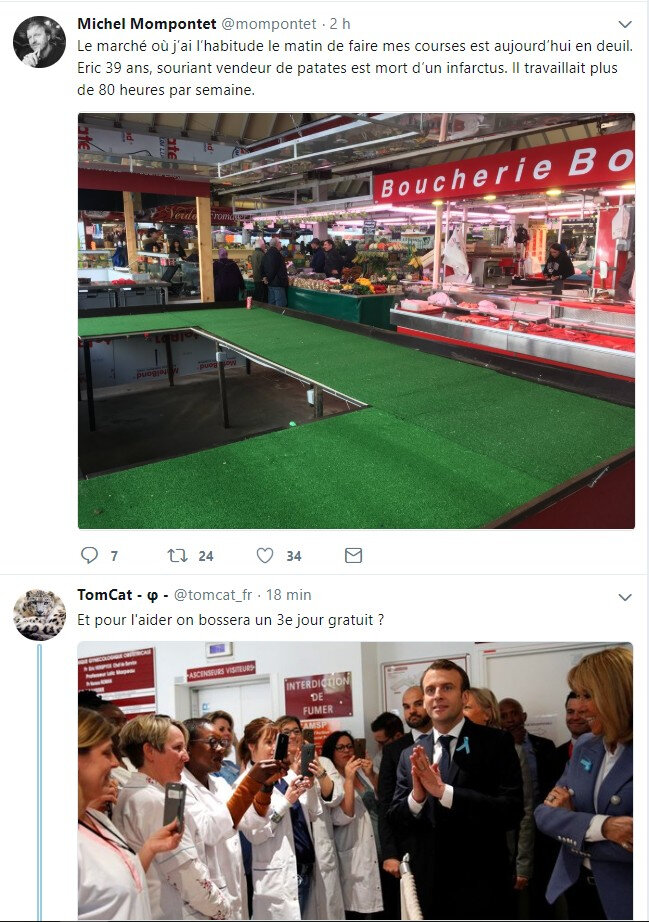This screenshot has height=922, width=649.
Task: Open the @tomcat_fr handle link
Action: click(213, 595)
